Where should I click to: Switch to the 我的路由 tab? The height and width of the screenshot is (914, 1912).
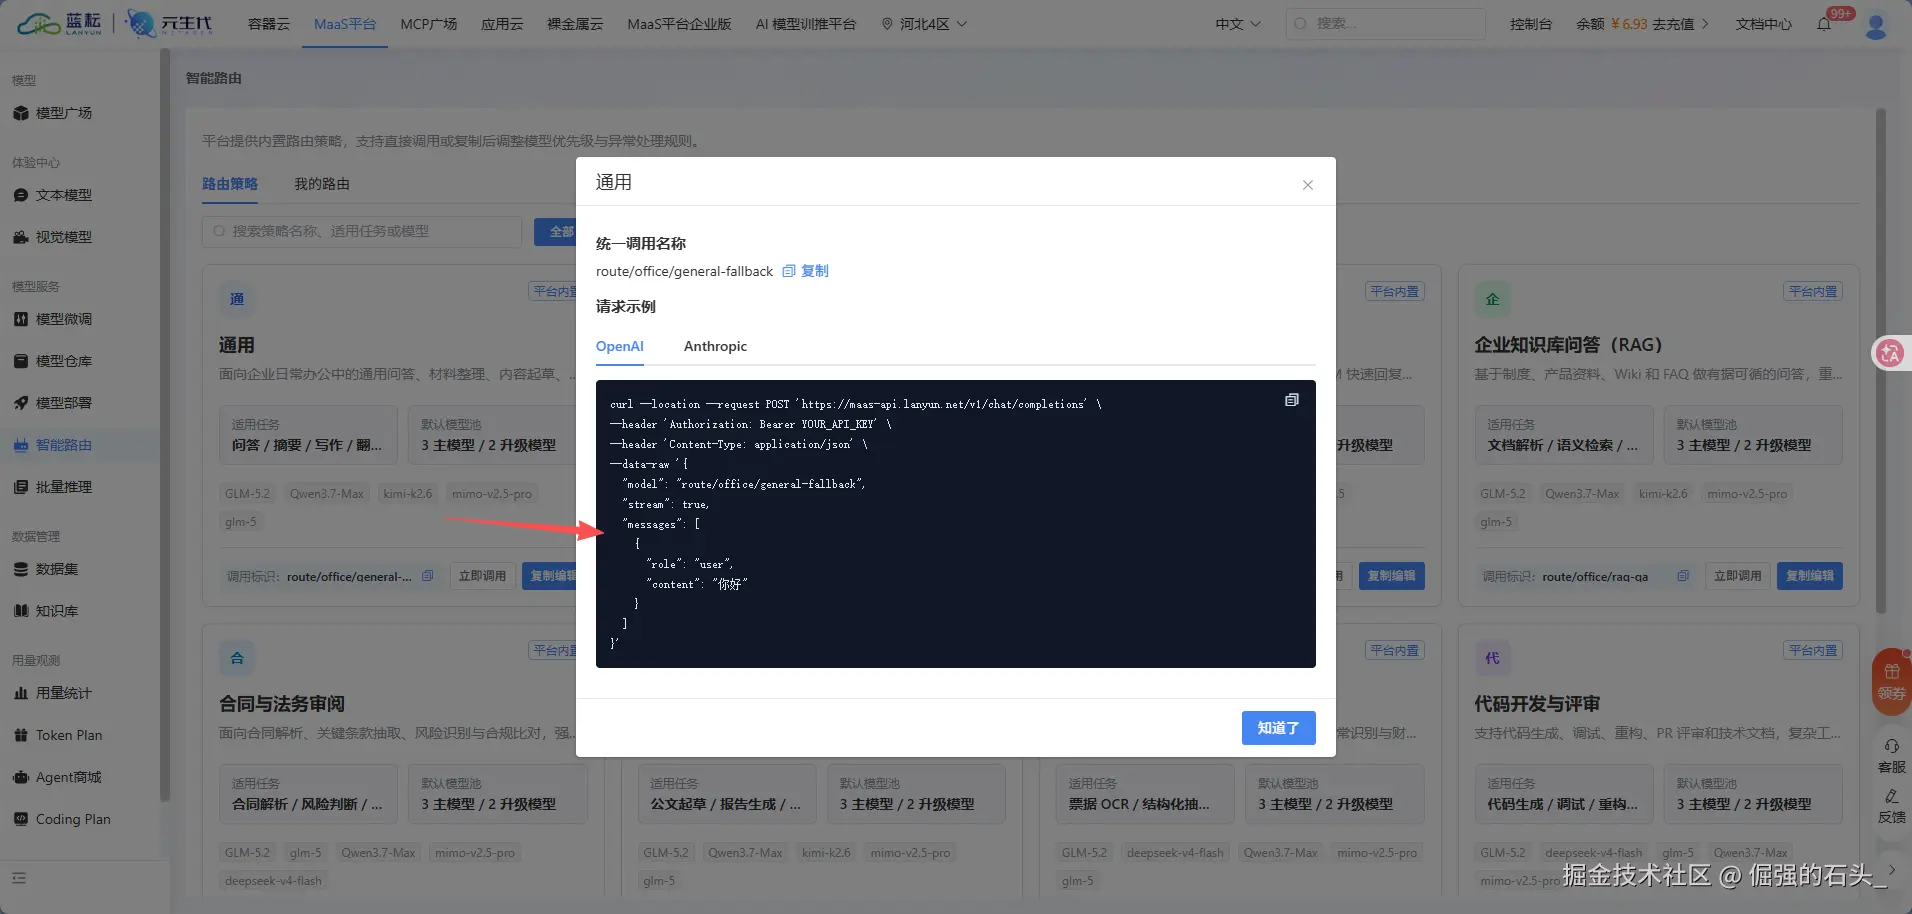click(322, 184)
